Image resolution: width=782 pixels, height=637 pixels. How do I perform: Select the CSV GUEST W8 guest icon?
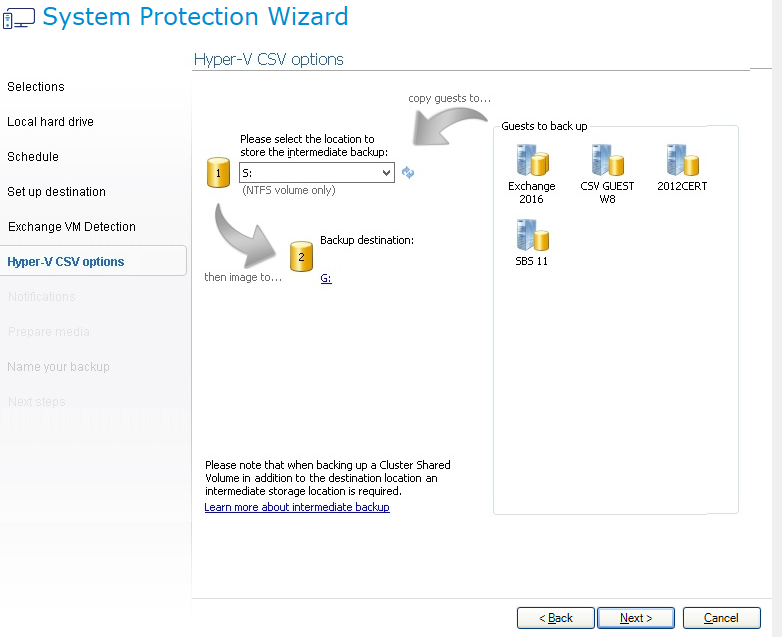607,161
